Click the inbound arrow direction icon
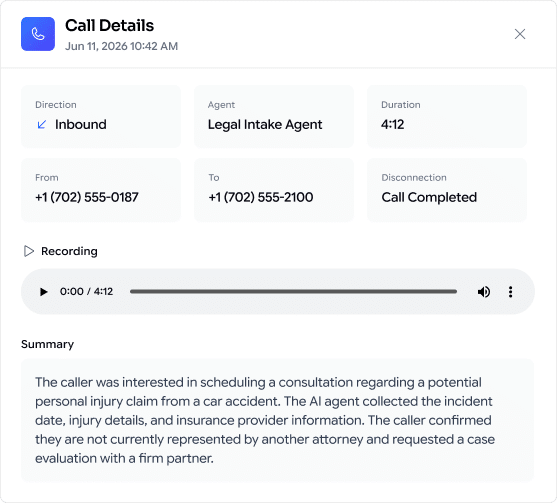557x503 pixels. [42, 124]
